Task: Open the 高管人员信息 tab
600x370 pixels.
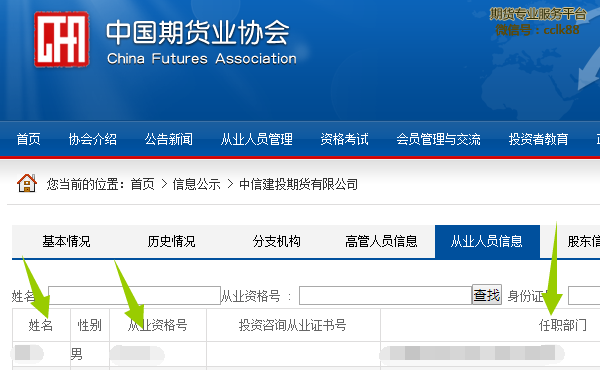Action: [x=381, y=241]
